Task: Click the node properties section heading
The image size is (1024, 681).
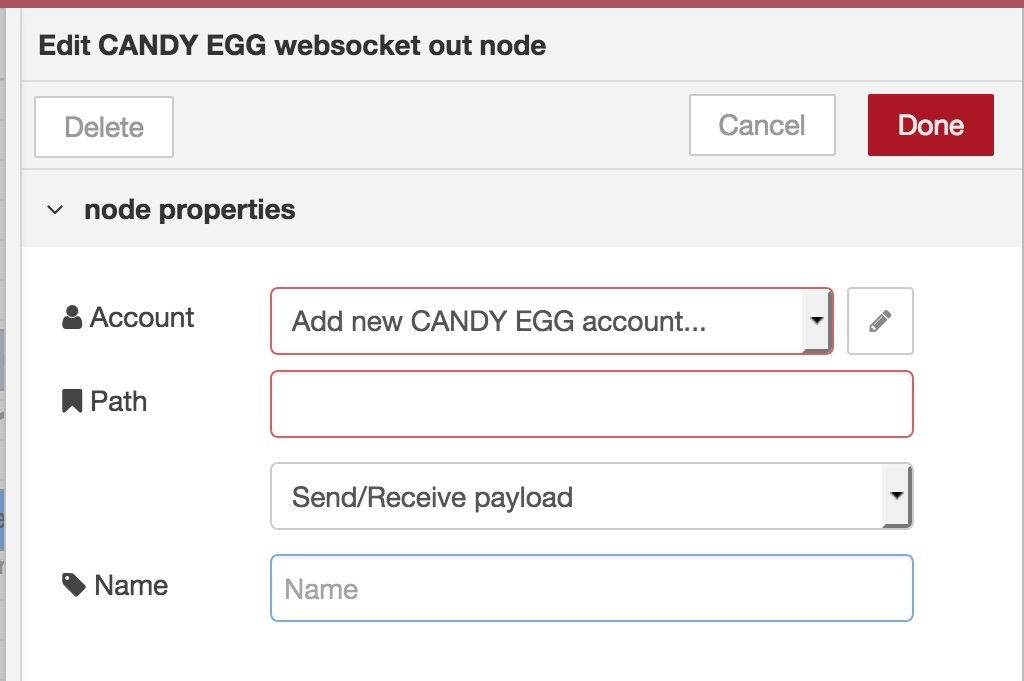Action: pos(189,210)
